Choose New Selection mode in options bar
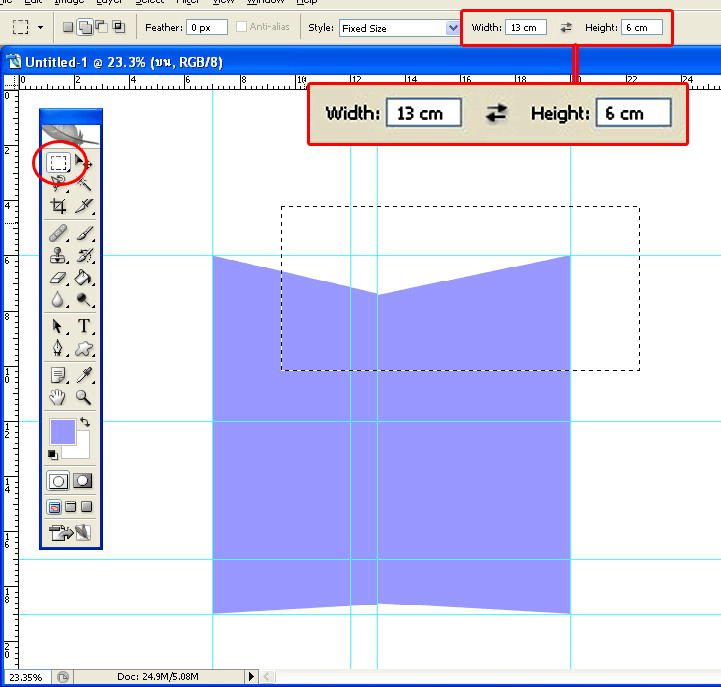Screen dimensions: 721x687 68,27
